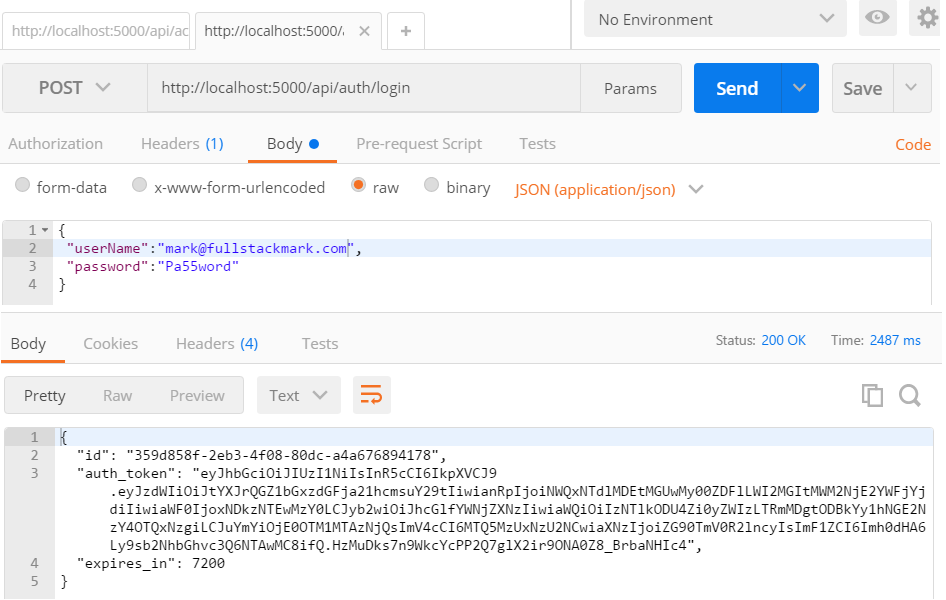Select the raw body type
946x600 pixels.
click(x=358, y=185)
